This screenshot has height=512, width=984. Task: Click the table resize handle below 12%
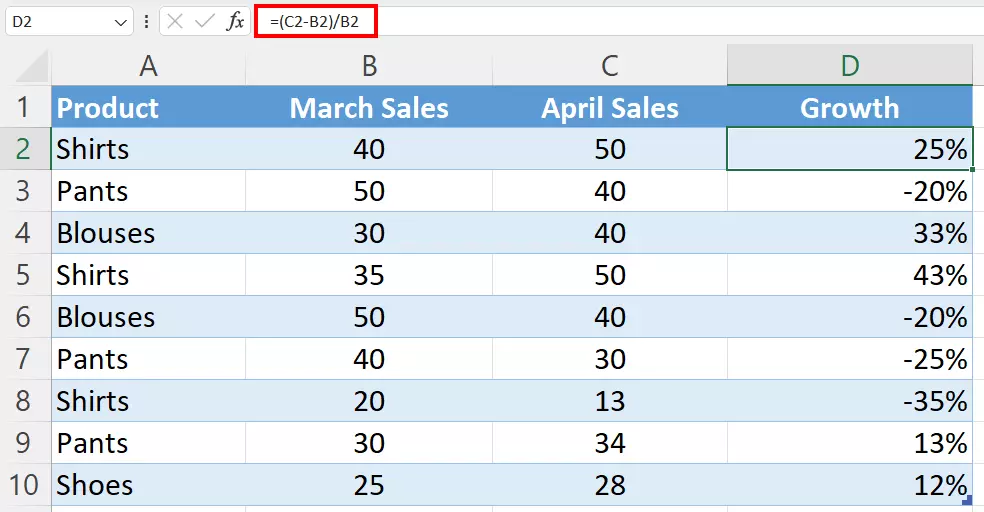click(x=965, y=498)
